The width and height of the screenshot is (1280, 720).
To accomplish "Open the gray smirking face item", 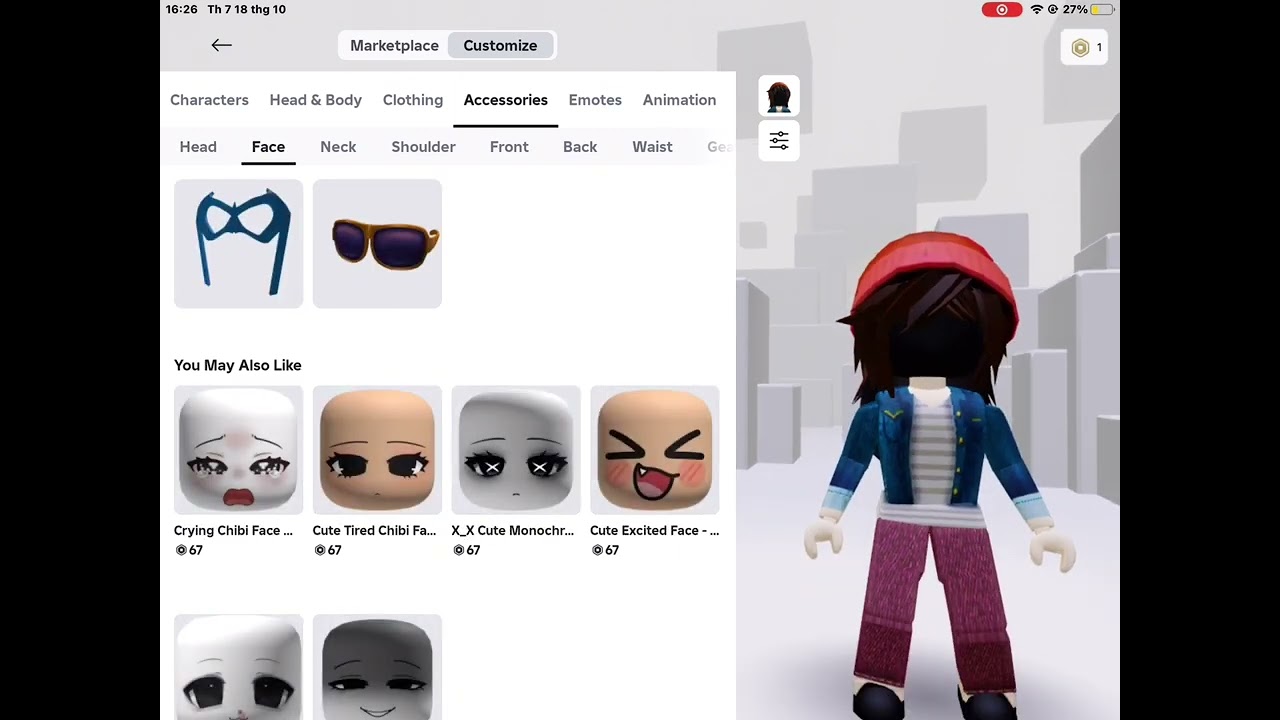I will 377,667.
